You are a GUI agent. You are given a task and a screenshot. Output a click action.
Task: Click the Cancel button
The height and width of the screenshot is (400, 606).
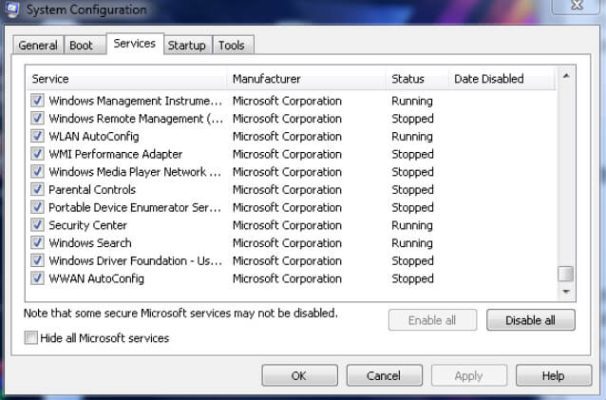coord(383,376)
